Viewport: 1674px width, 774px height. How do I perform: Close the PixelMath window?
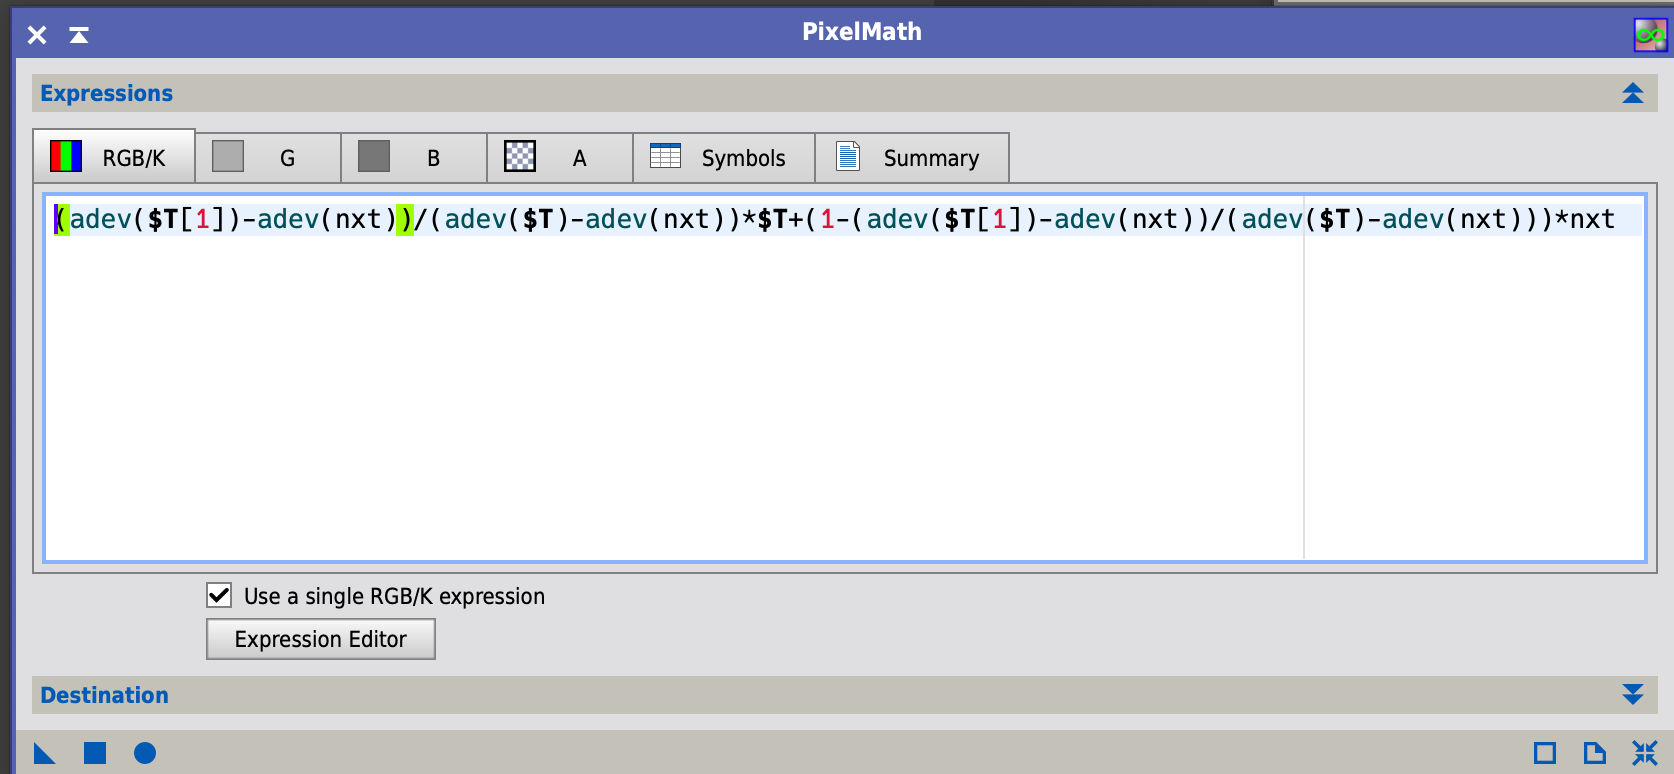coord(37,35)
